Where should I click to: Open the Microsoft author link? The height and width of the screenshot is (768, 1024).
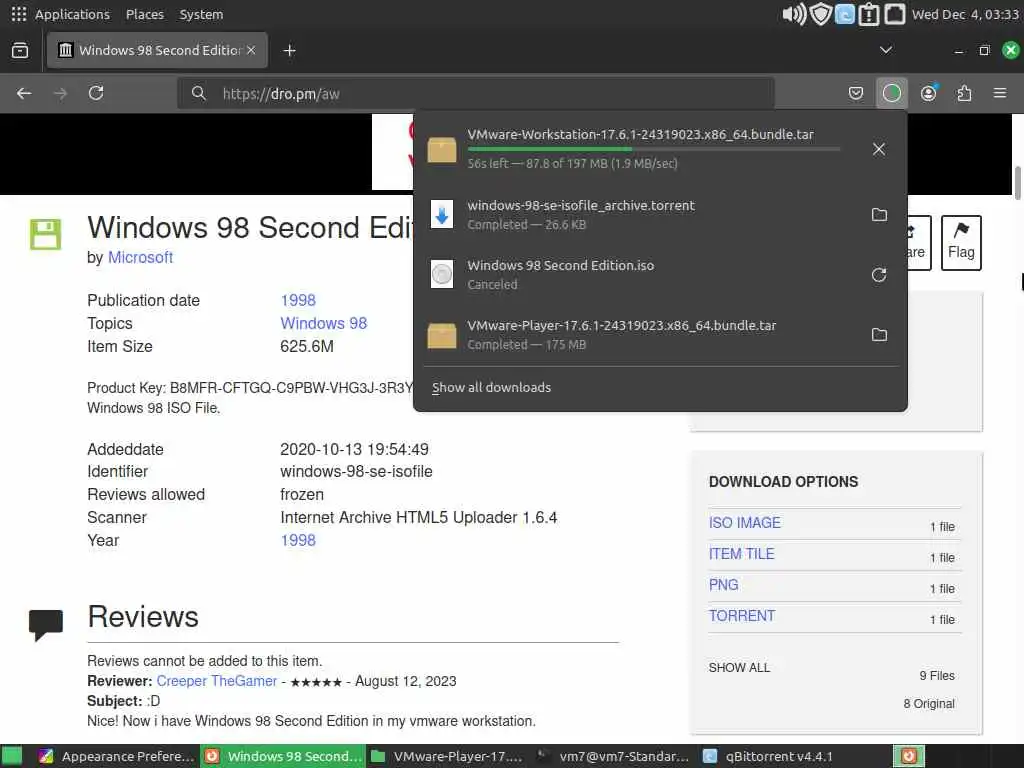140,257
